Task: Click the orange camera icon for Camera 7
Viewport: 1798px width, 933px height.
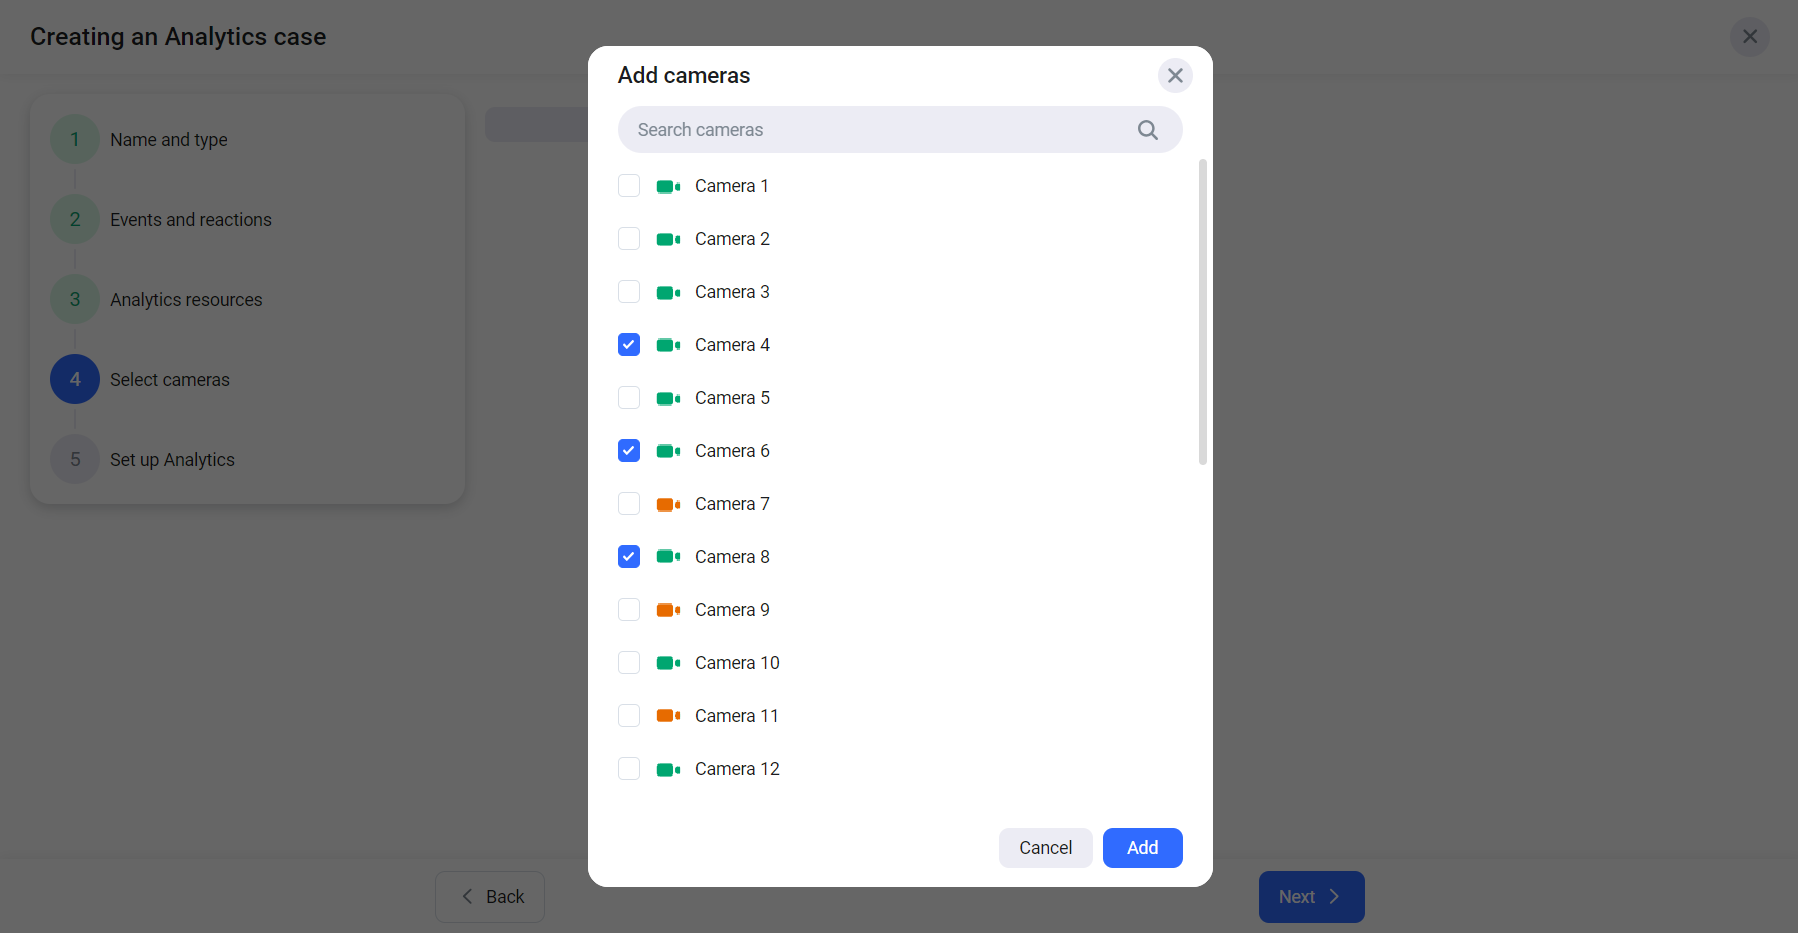Action: [x=668, y=505]
